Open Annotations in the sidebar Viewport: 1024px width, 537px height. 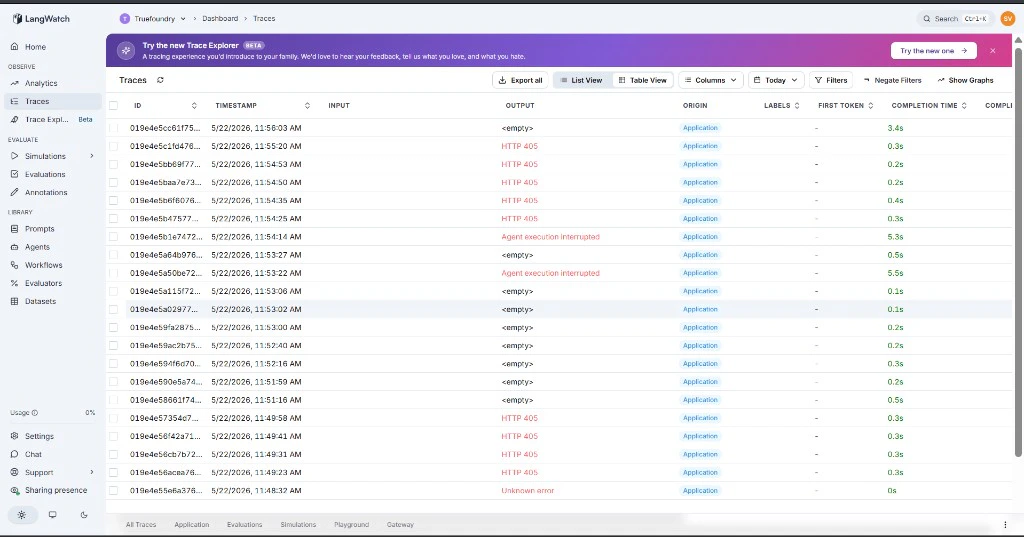pyautogui.click(x=46, y=193)
